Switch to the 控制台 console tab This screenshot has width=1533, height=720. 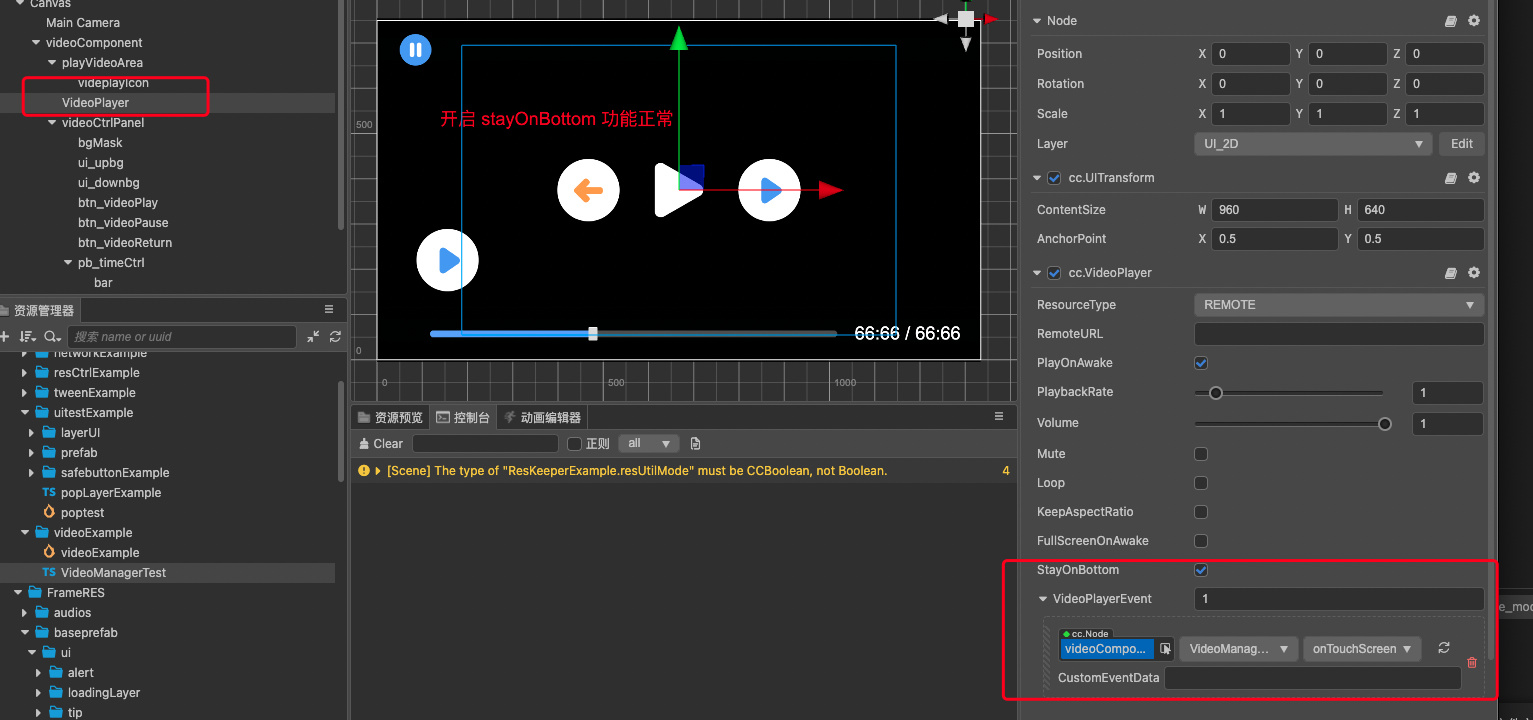click(x=463, y=417)
